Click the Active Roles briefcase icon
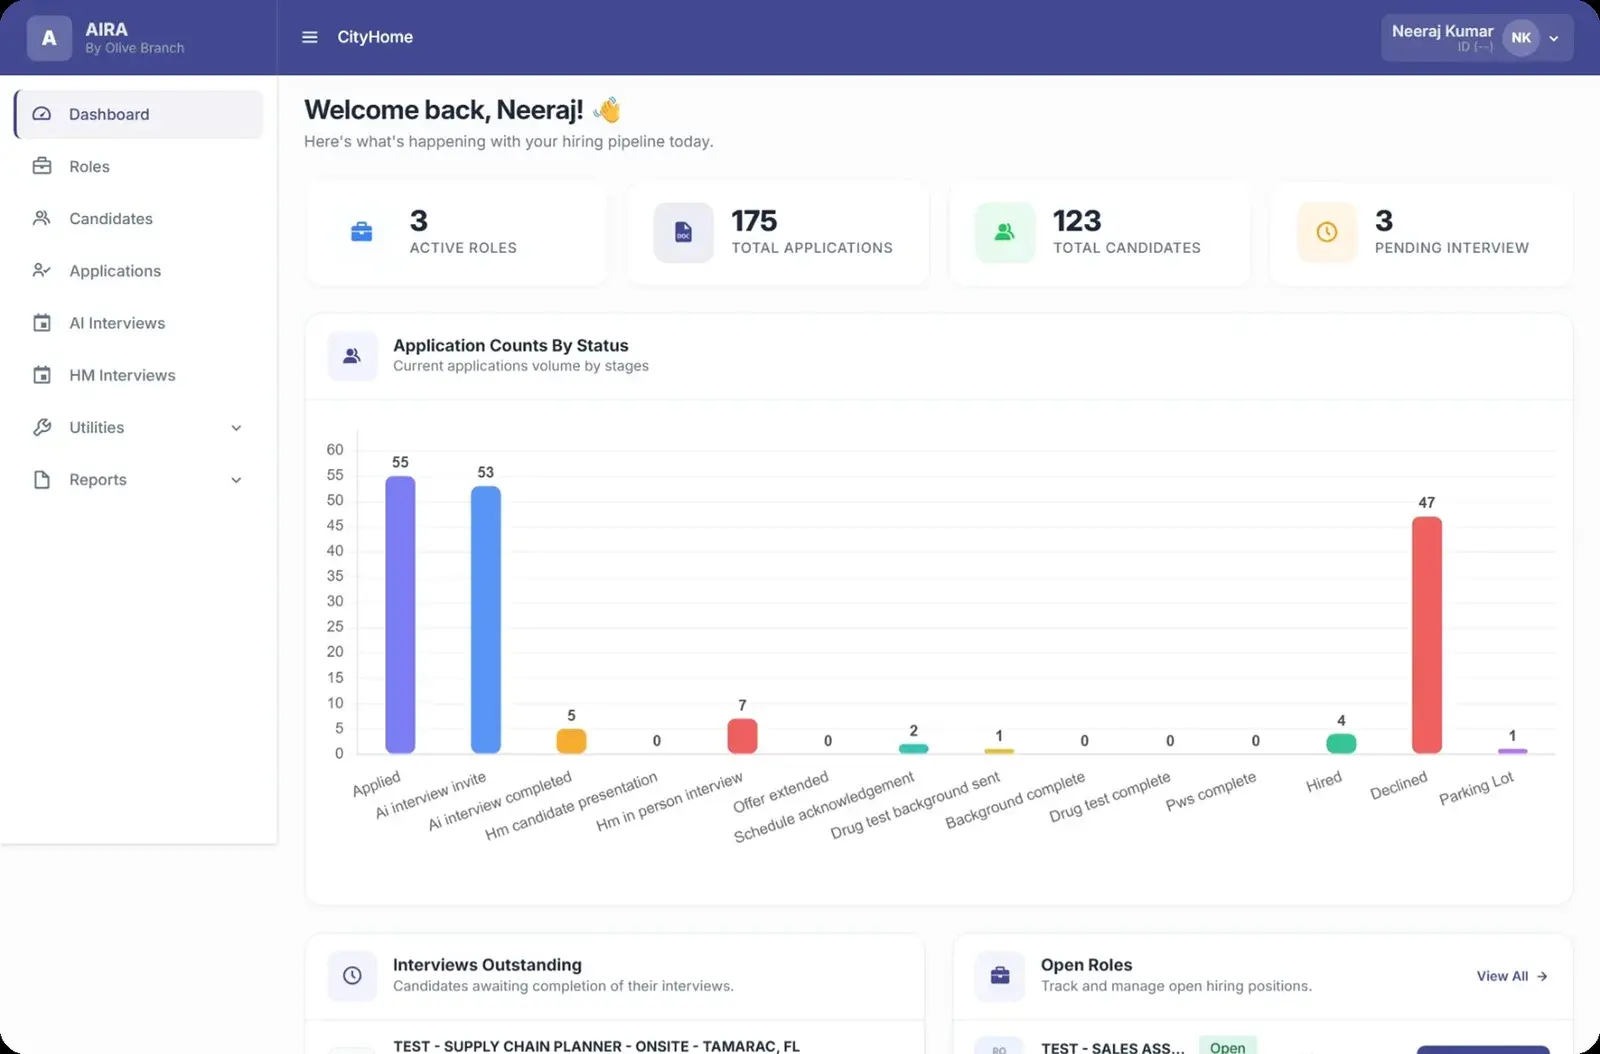 pyautogui.click(x=362, y=232)
